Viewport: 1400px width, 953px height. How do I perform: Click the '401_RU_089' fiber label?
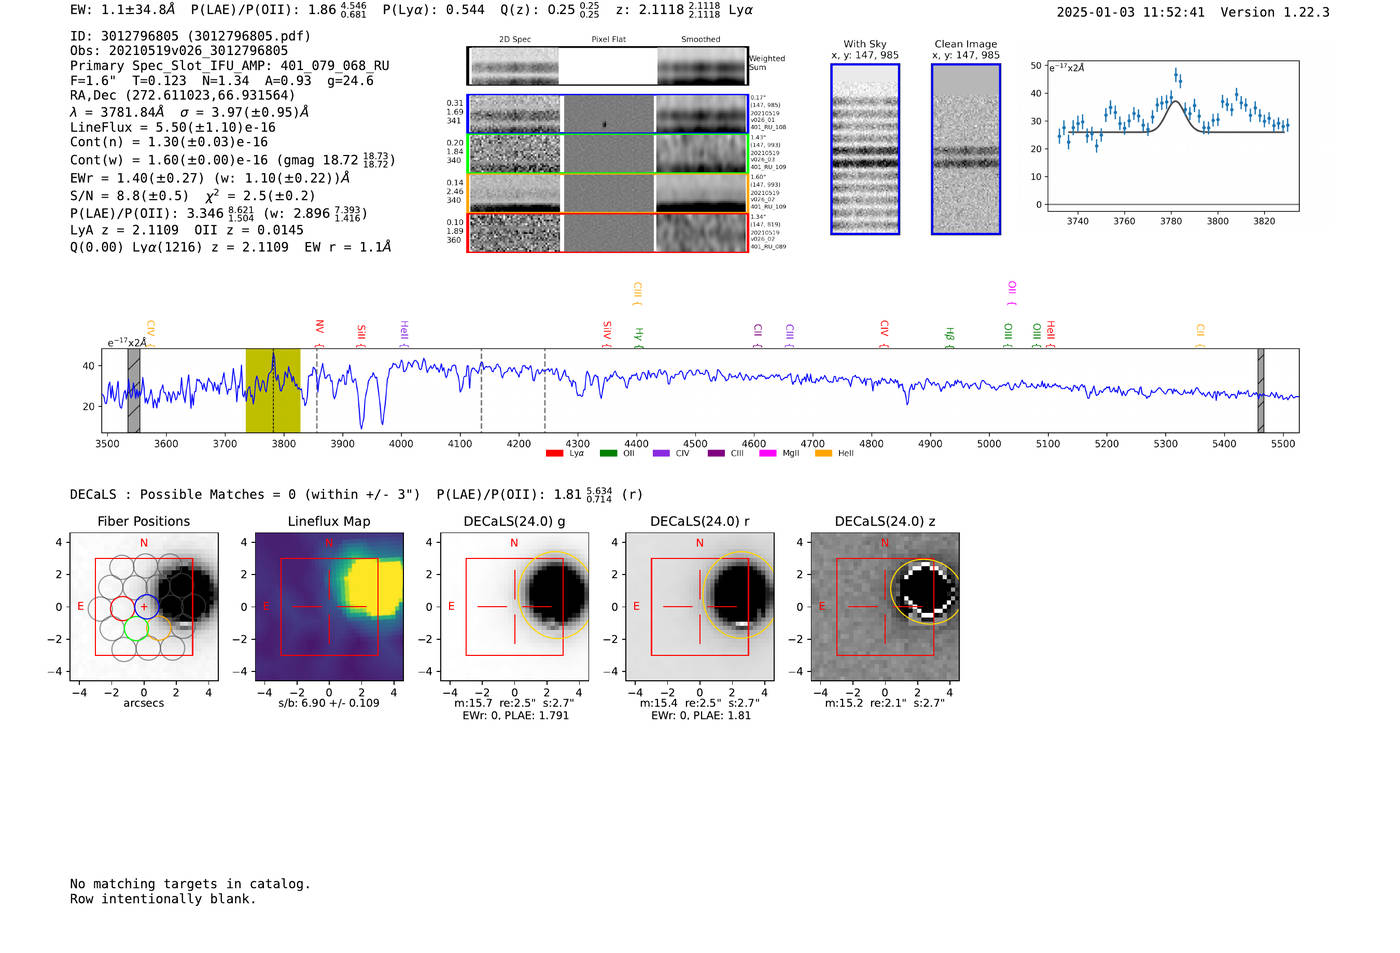point(768,246)
